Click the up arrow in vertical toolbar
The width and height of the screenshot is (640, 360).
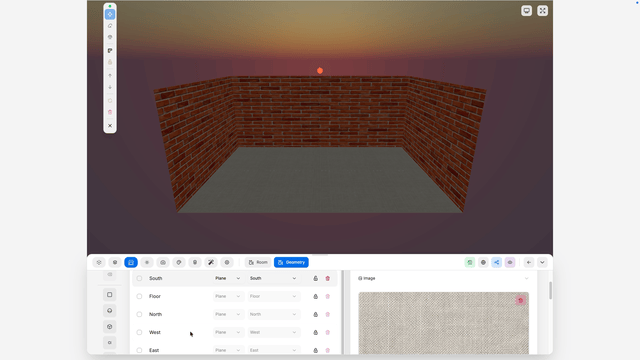click(110, 76)
